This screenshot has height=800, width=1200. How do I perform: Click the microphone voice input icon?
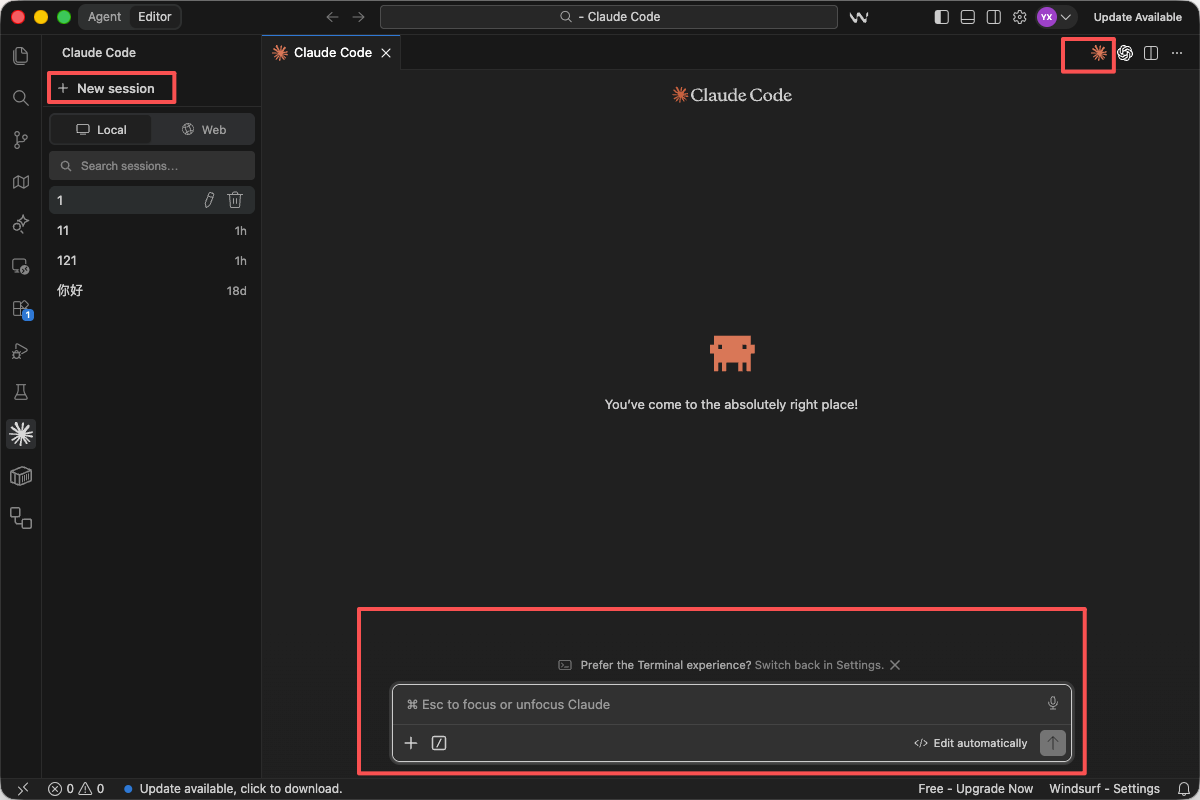click(x=1053, y=704)
